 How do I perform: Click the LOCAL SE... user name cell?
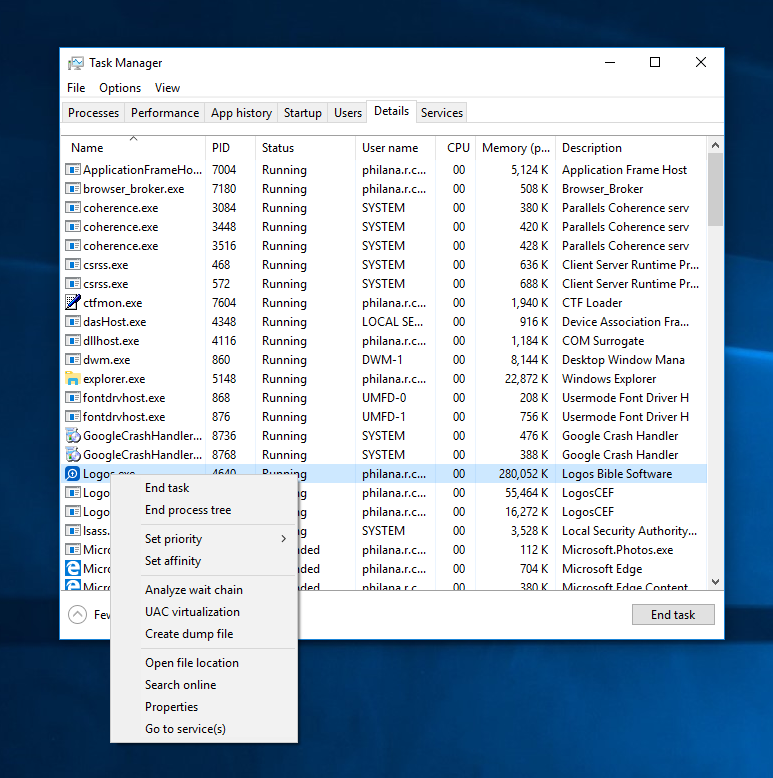392,322
